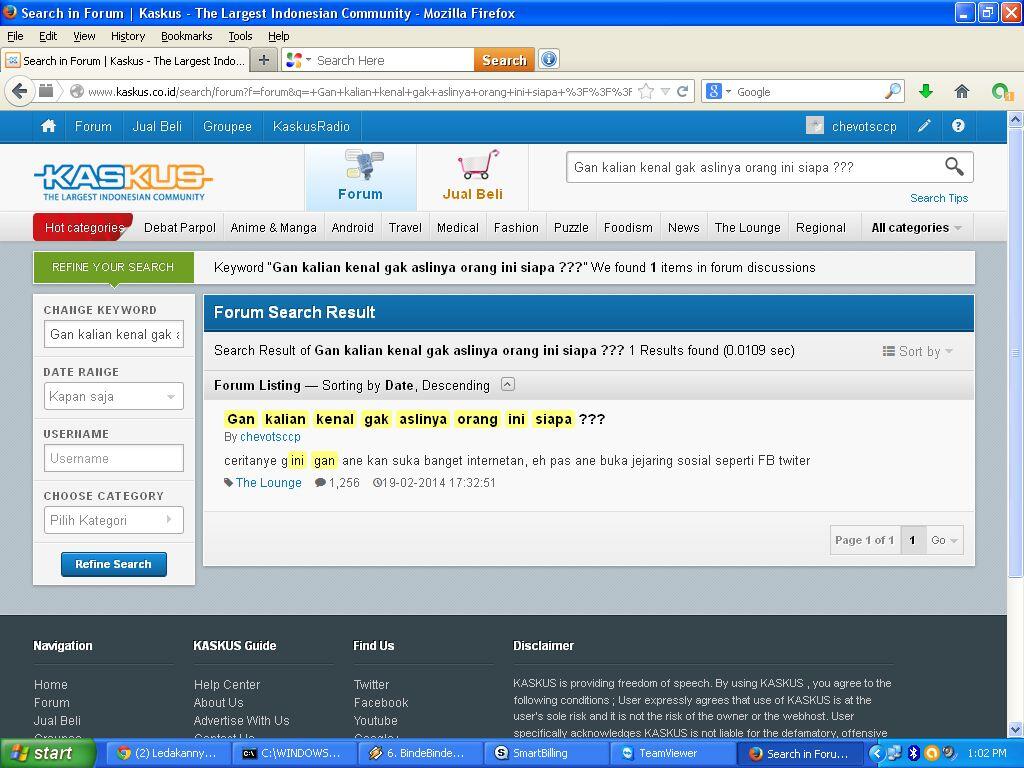Click the Bluetooth tray icon
This screenshot has height=768, width=1024.
pos(913,753)
